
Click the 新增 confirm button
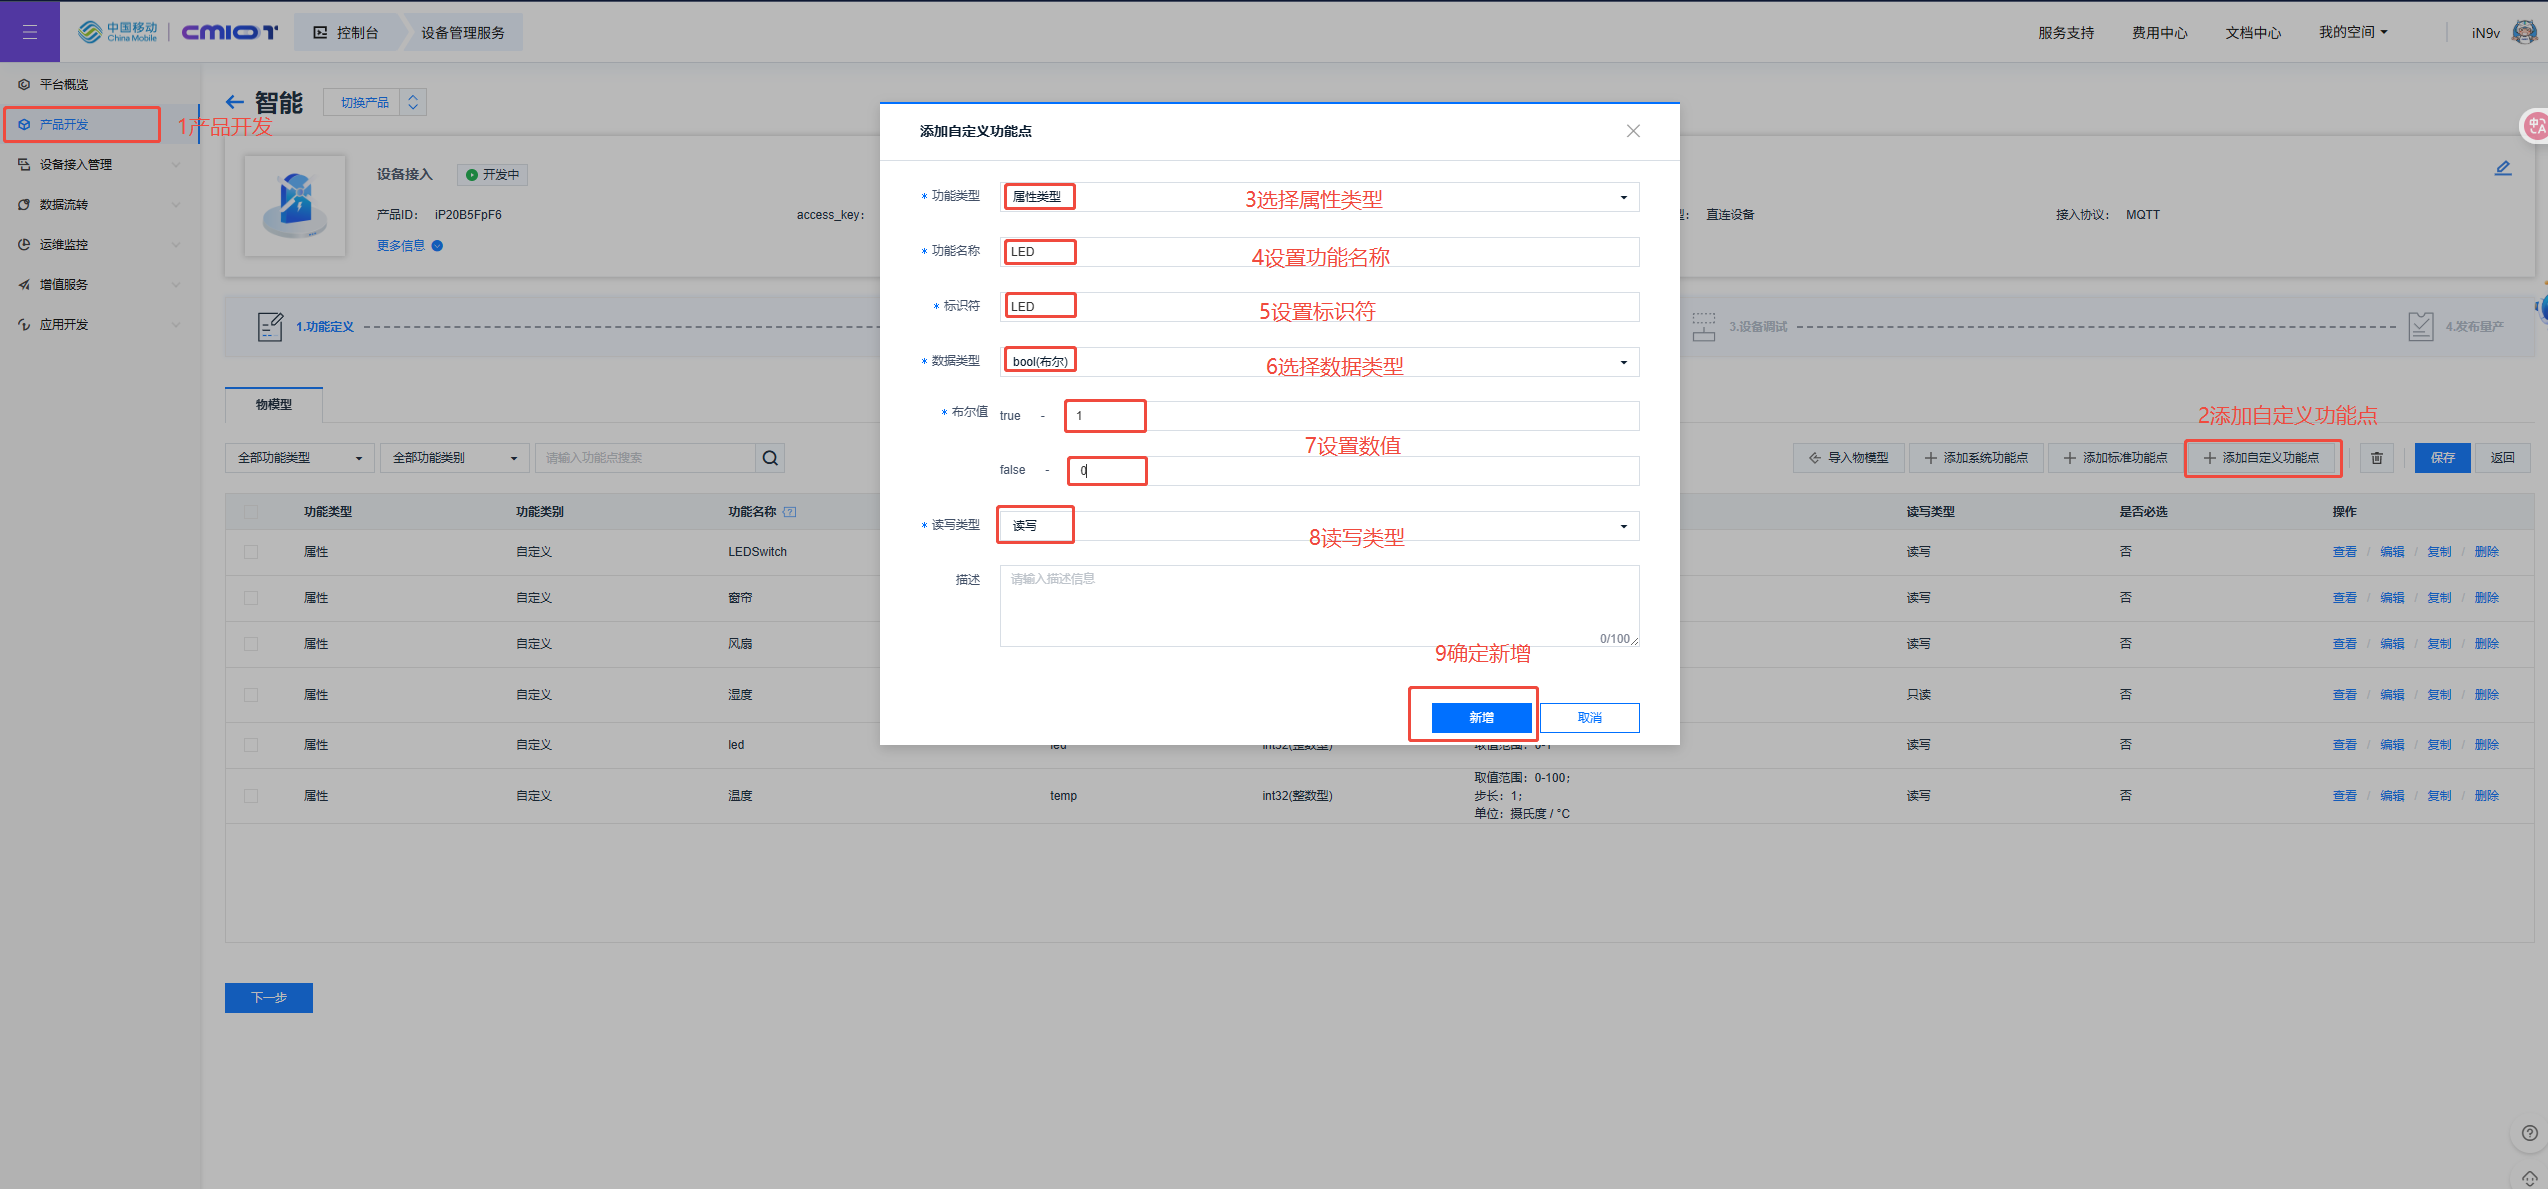[x=1481, y=717]
